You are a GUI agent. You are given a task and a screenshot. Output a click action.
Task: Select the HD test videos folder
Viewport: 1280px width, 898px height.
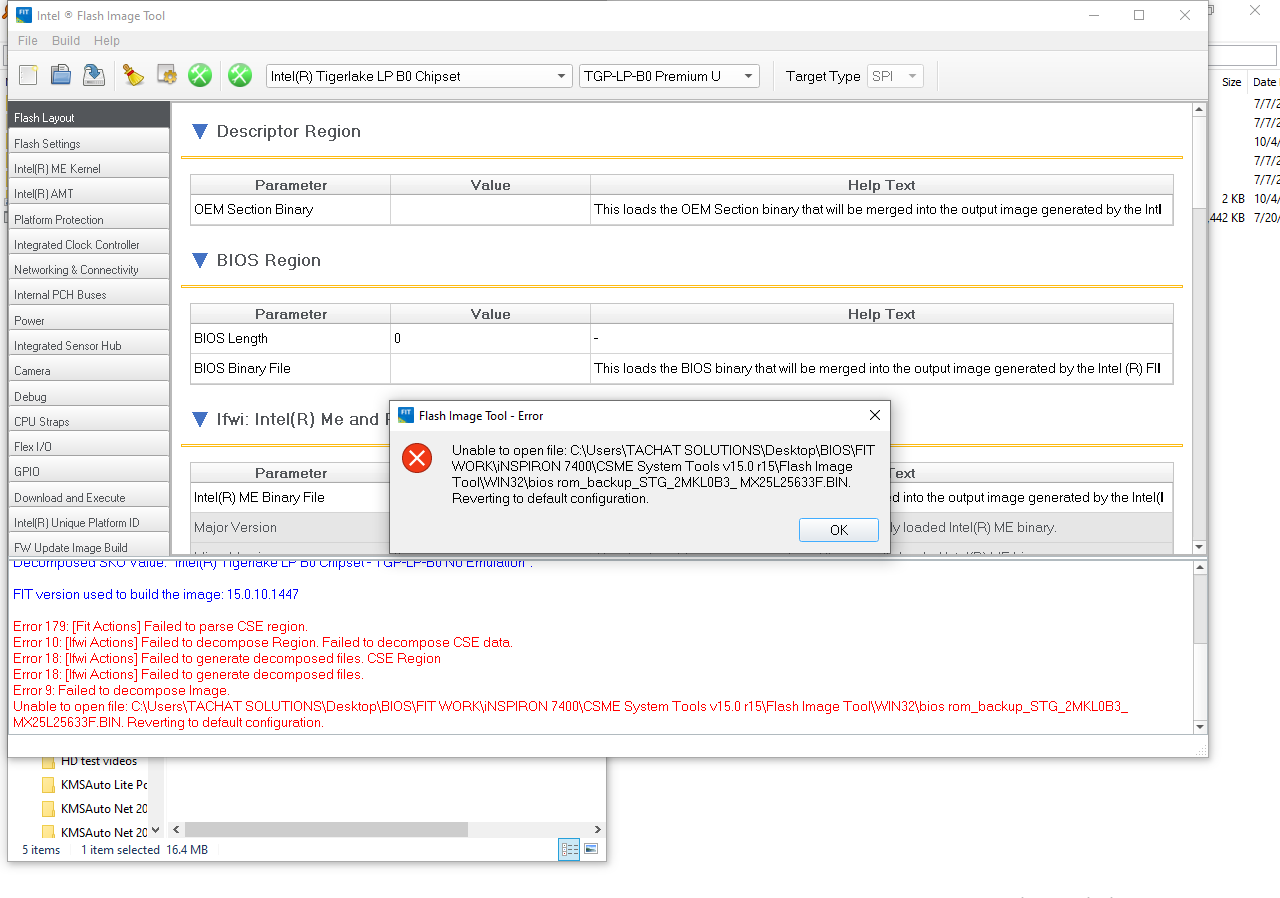coord(98,761)
